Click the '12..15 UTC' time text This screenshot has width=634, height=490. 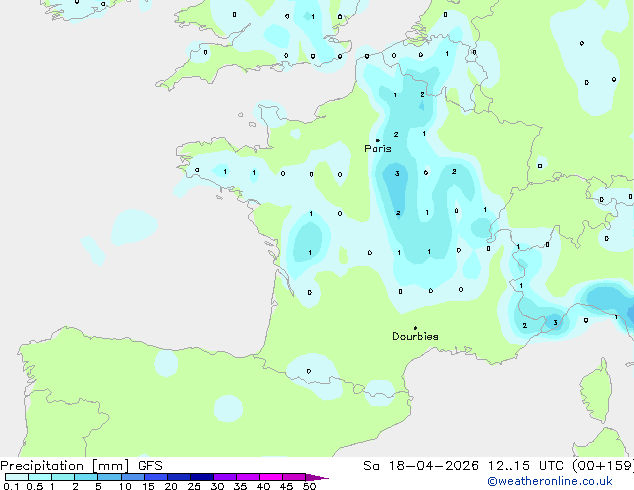[525, 466]
